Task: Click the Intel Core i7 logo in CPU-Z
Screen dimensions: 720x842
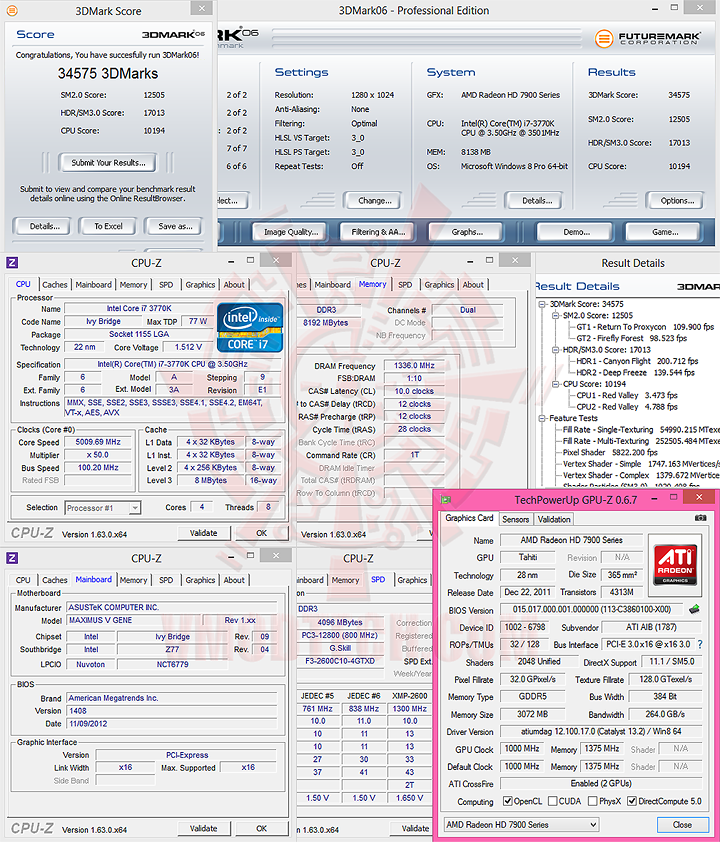Action: click(250, 328)
